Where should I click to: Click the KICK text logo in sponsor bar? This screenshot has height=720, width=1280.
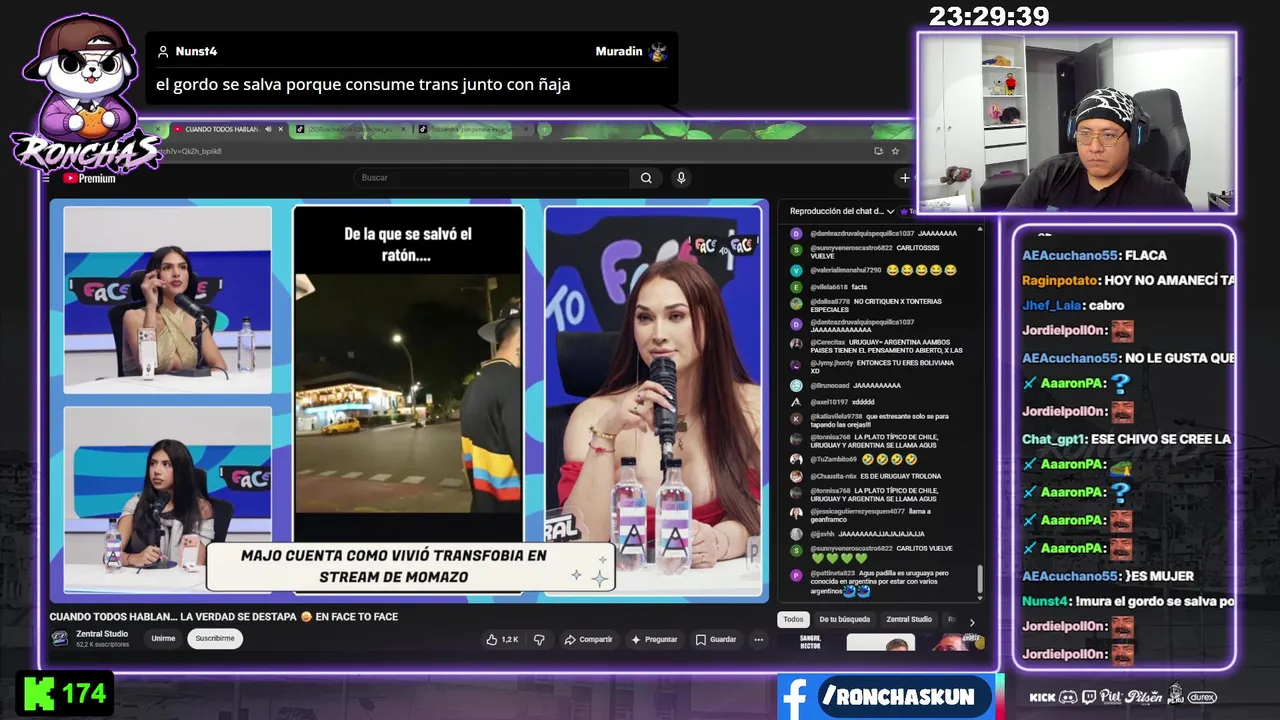[1042, 697]
